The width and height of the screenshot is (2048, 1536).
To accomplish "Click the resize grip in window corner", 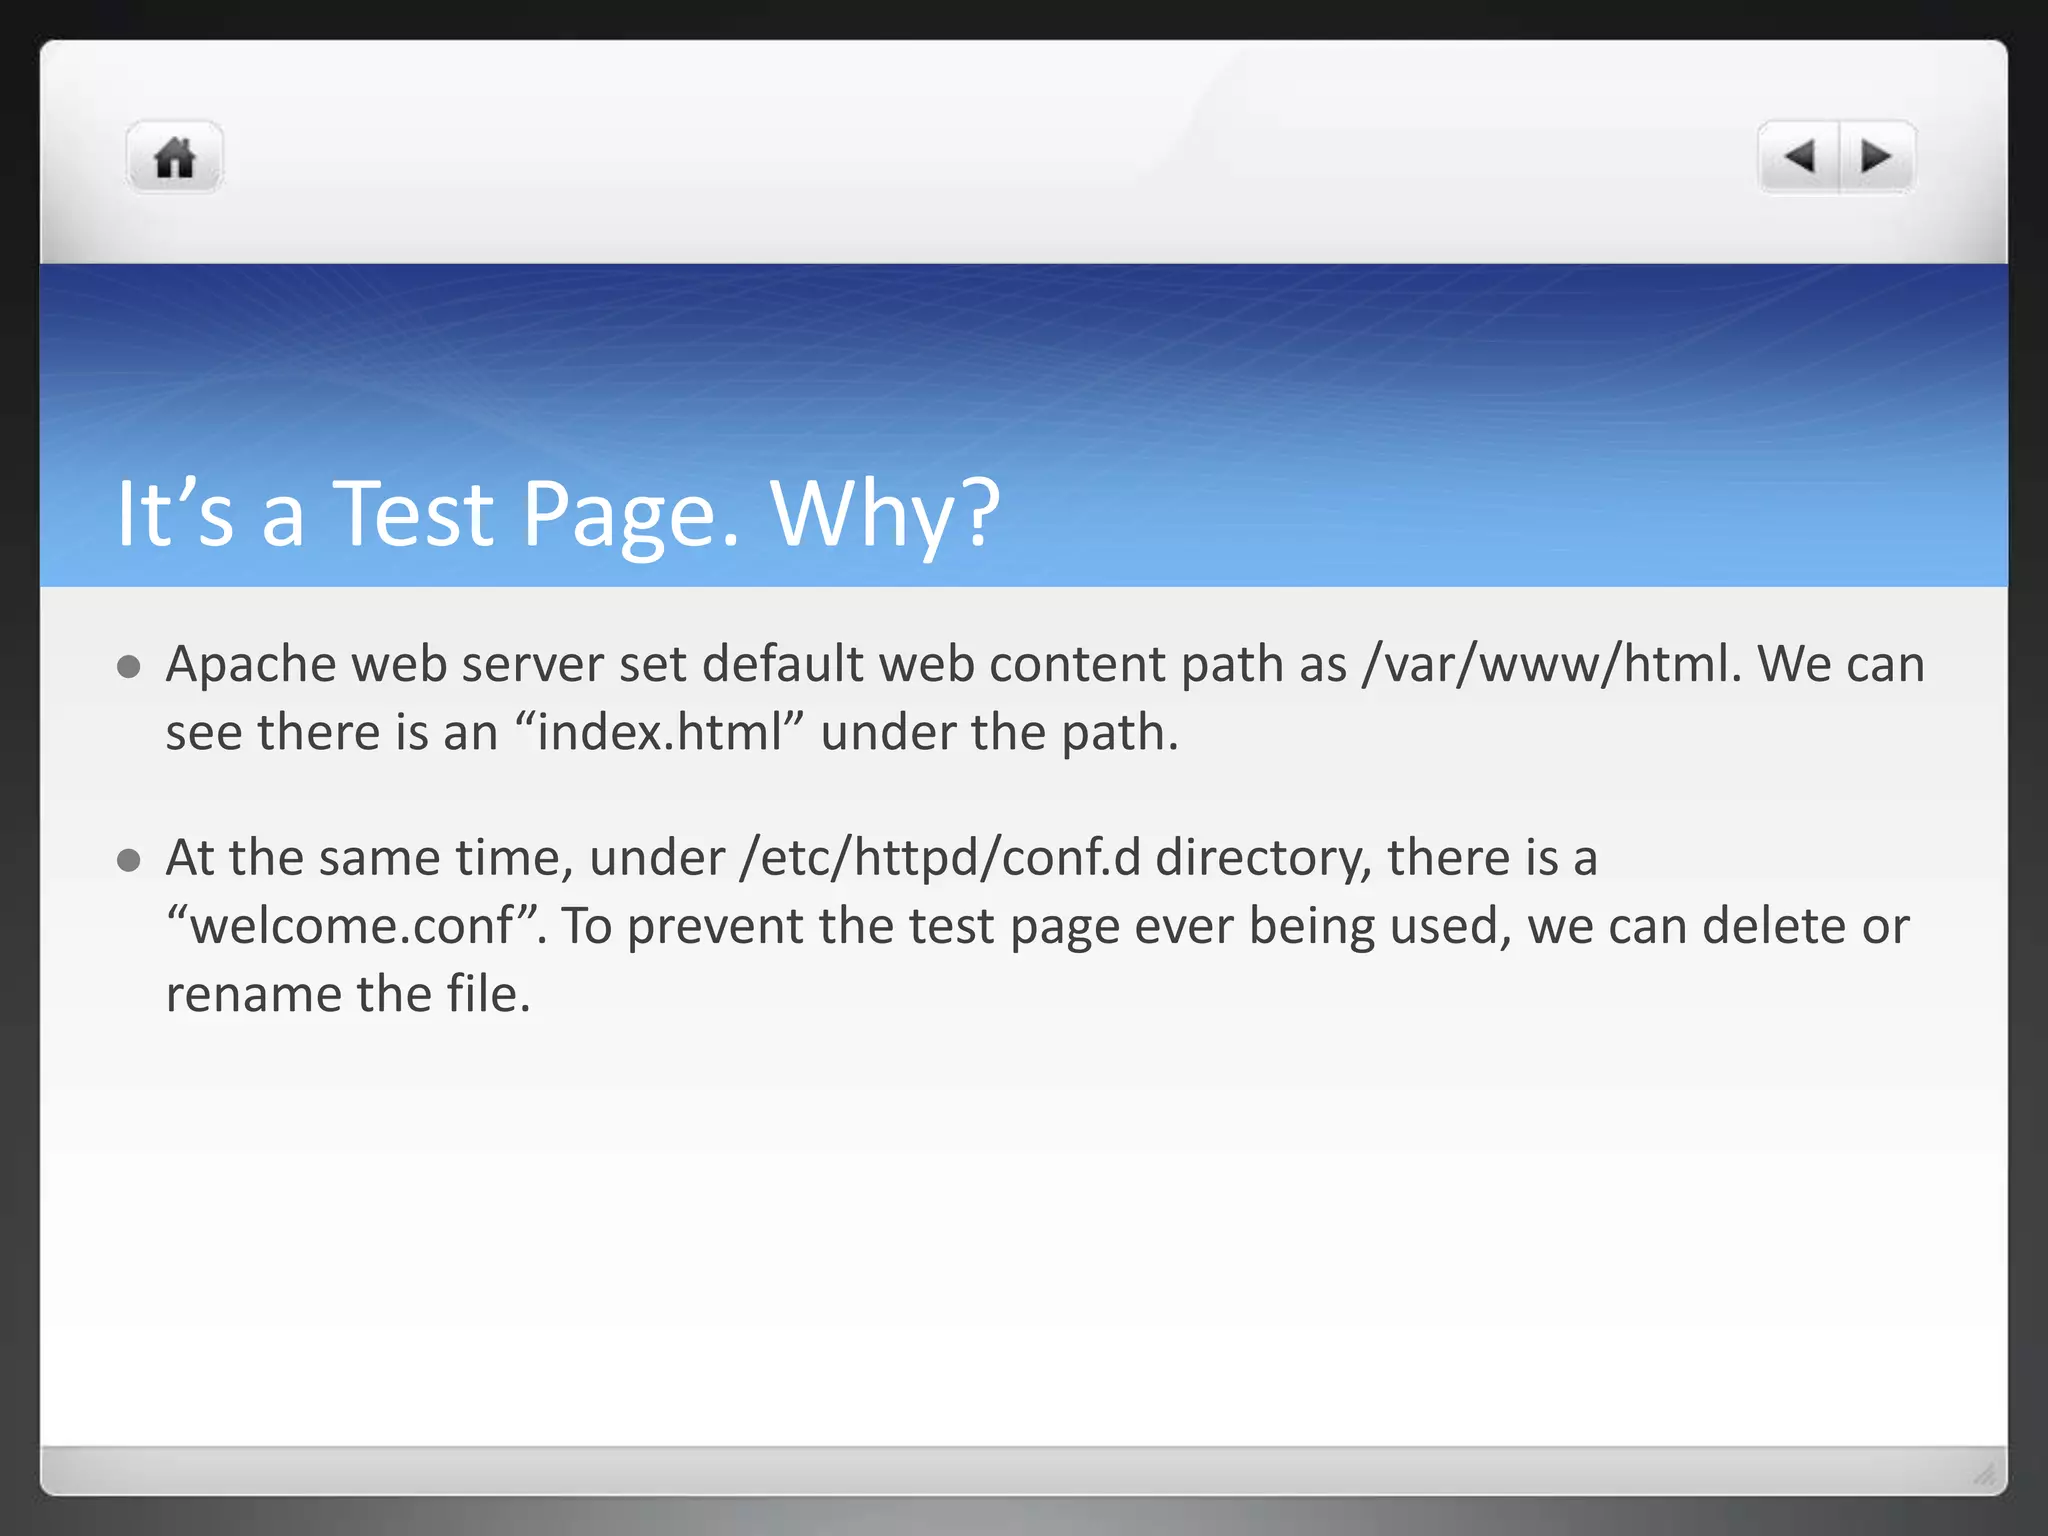I will click(x=1984, y=1473).
